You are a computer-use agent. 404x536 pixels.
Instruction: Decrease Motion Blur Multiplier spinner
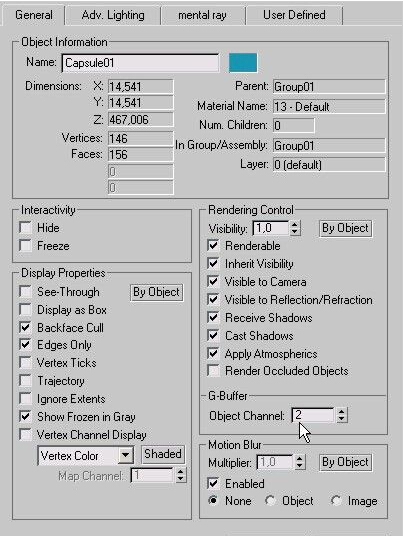click(299, 466)
